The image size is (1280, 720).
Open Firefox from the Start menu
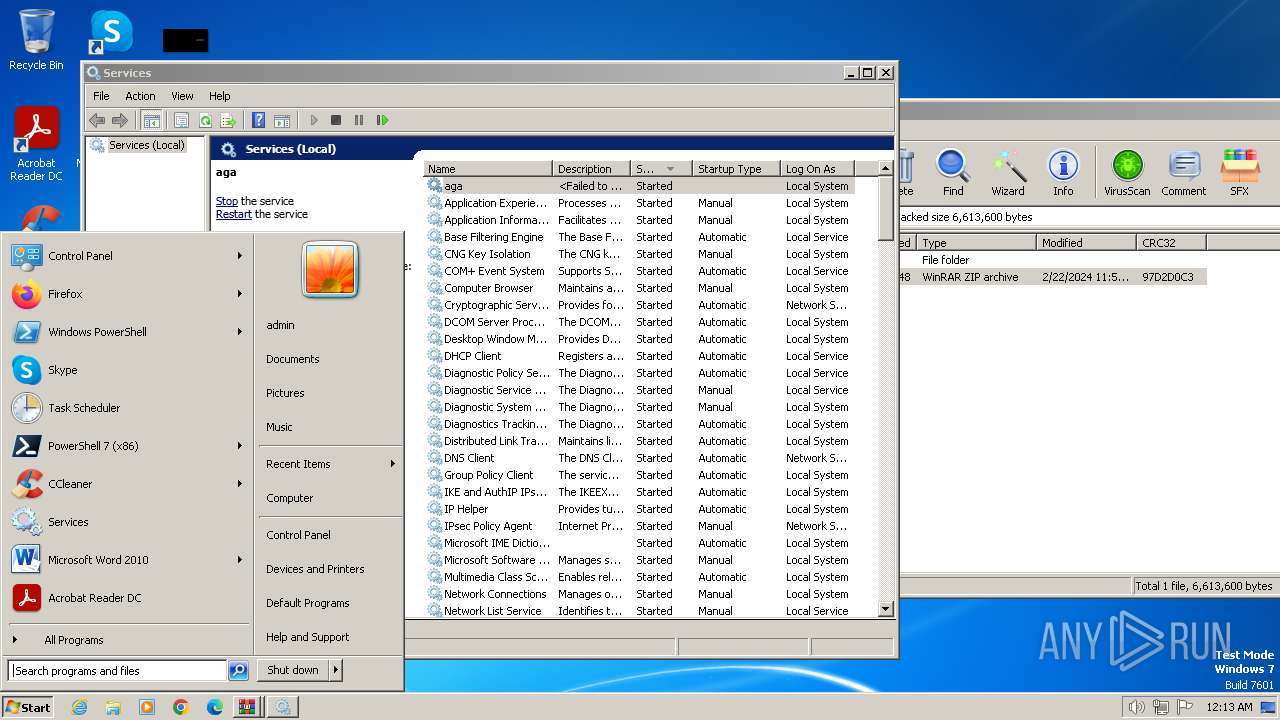(x=128, y=294)
